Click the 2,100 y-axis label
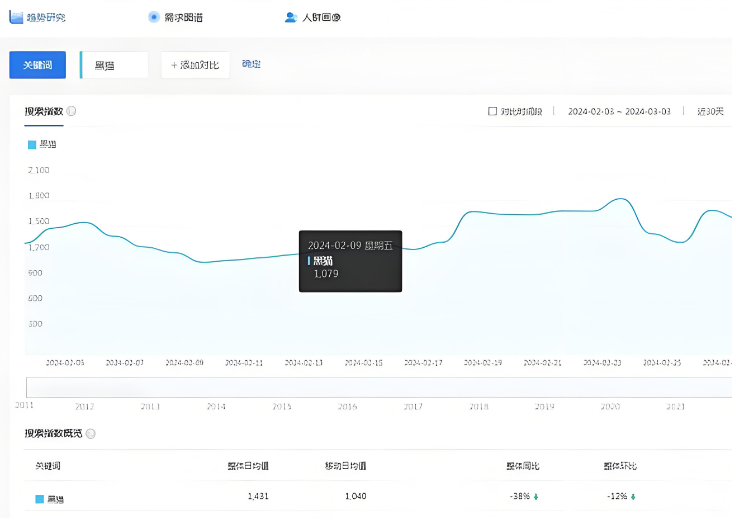The height and width of the screenshot is (518, 732). coord(38,170)
